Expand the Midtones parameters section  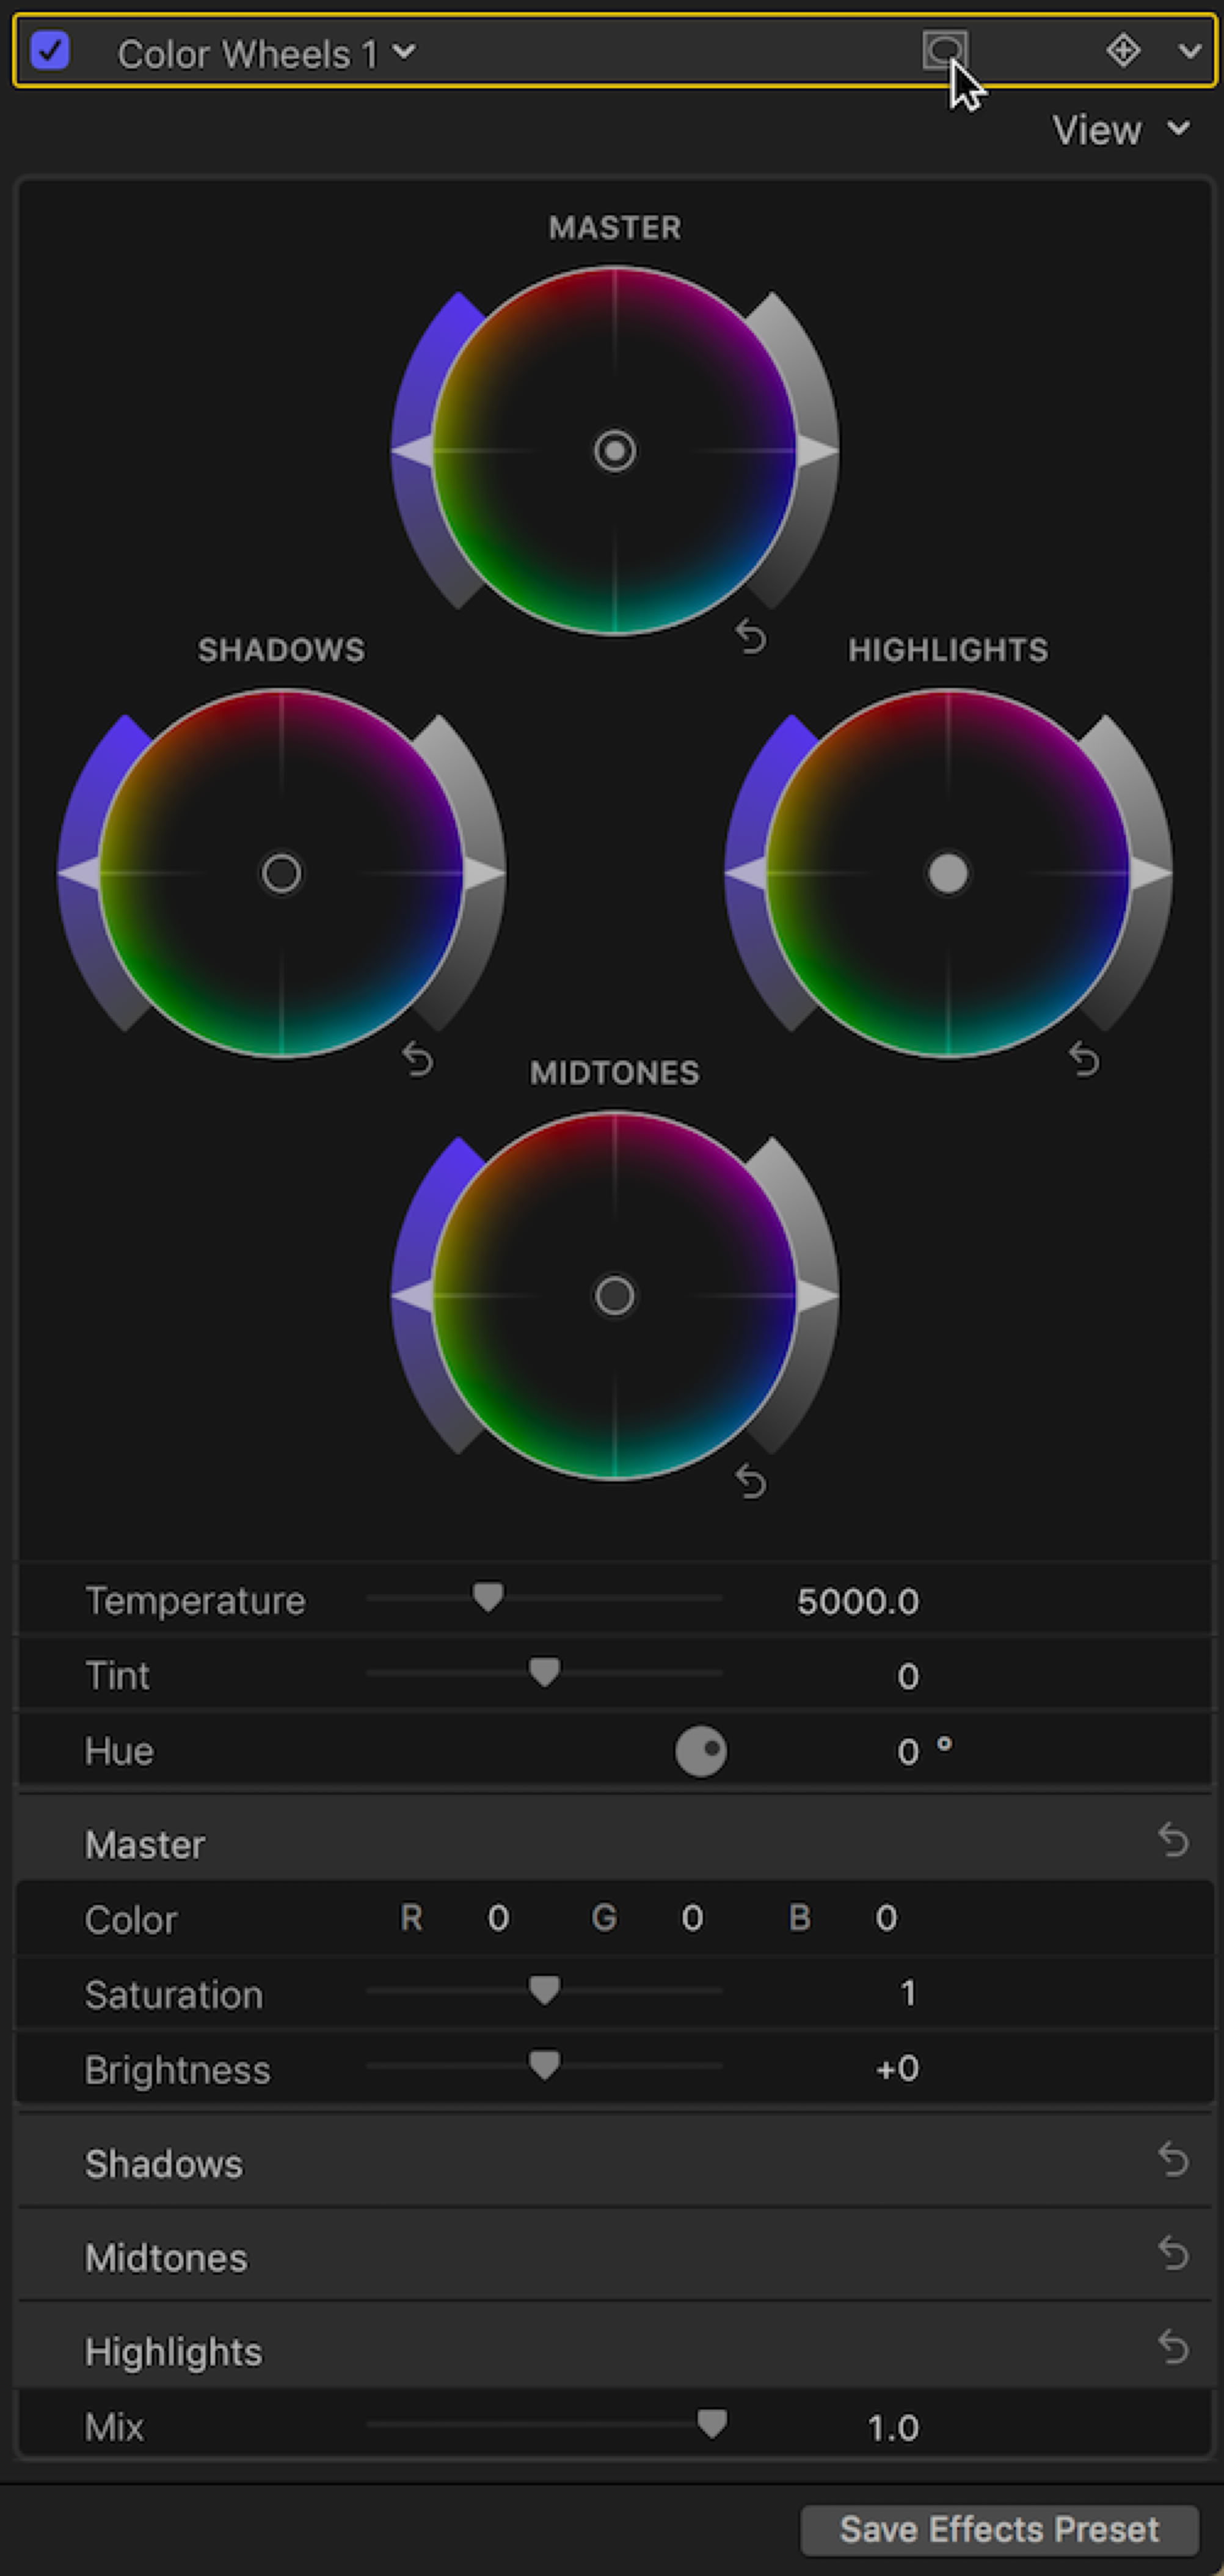pos(166,2258)
